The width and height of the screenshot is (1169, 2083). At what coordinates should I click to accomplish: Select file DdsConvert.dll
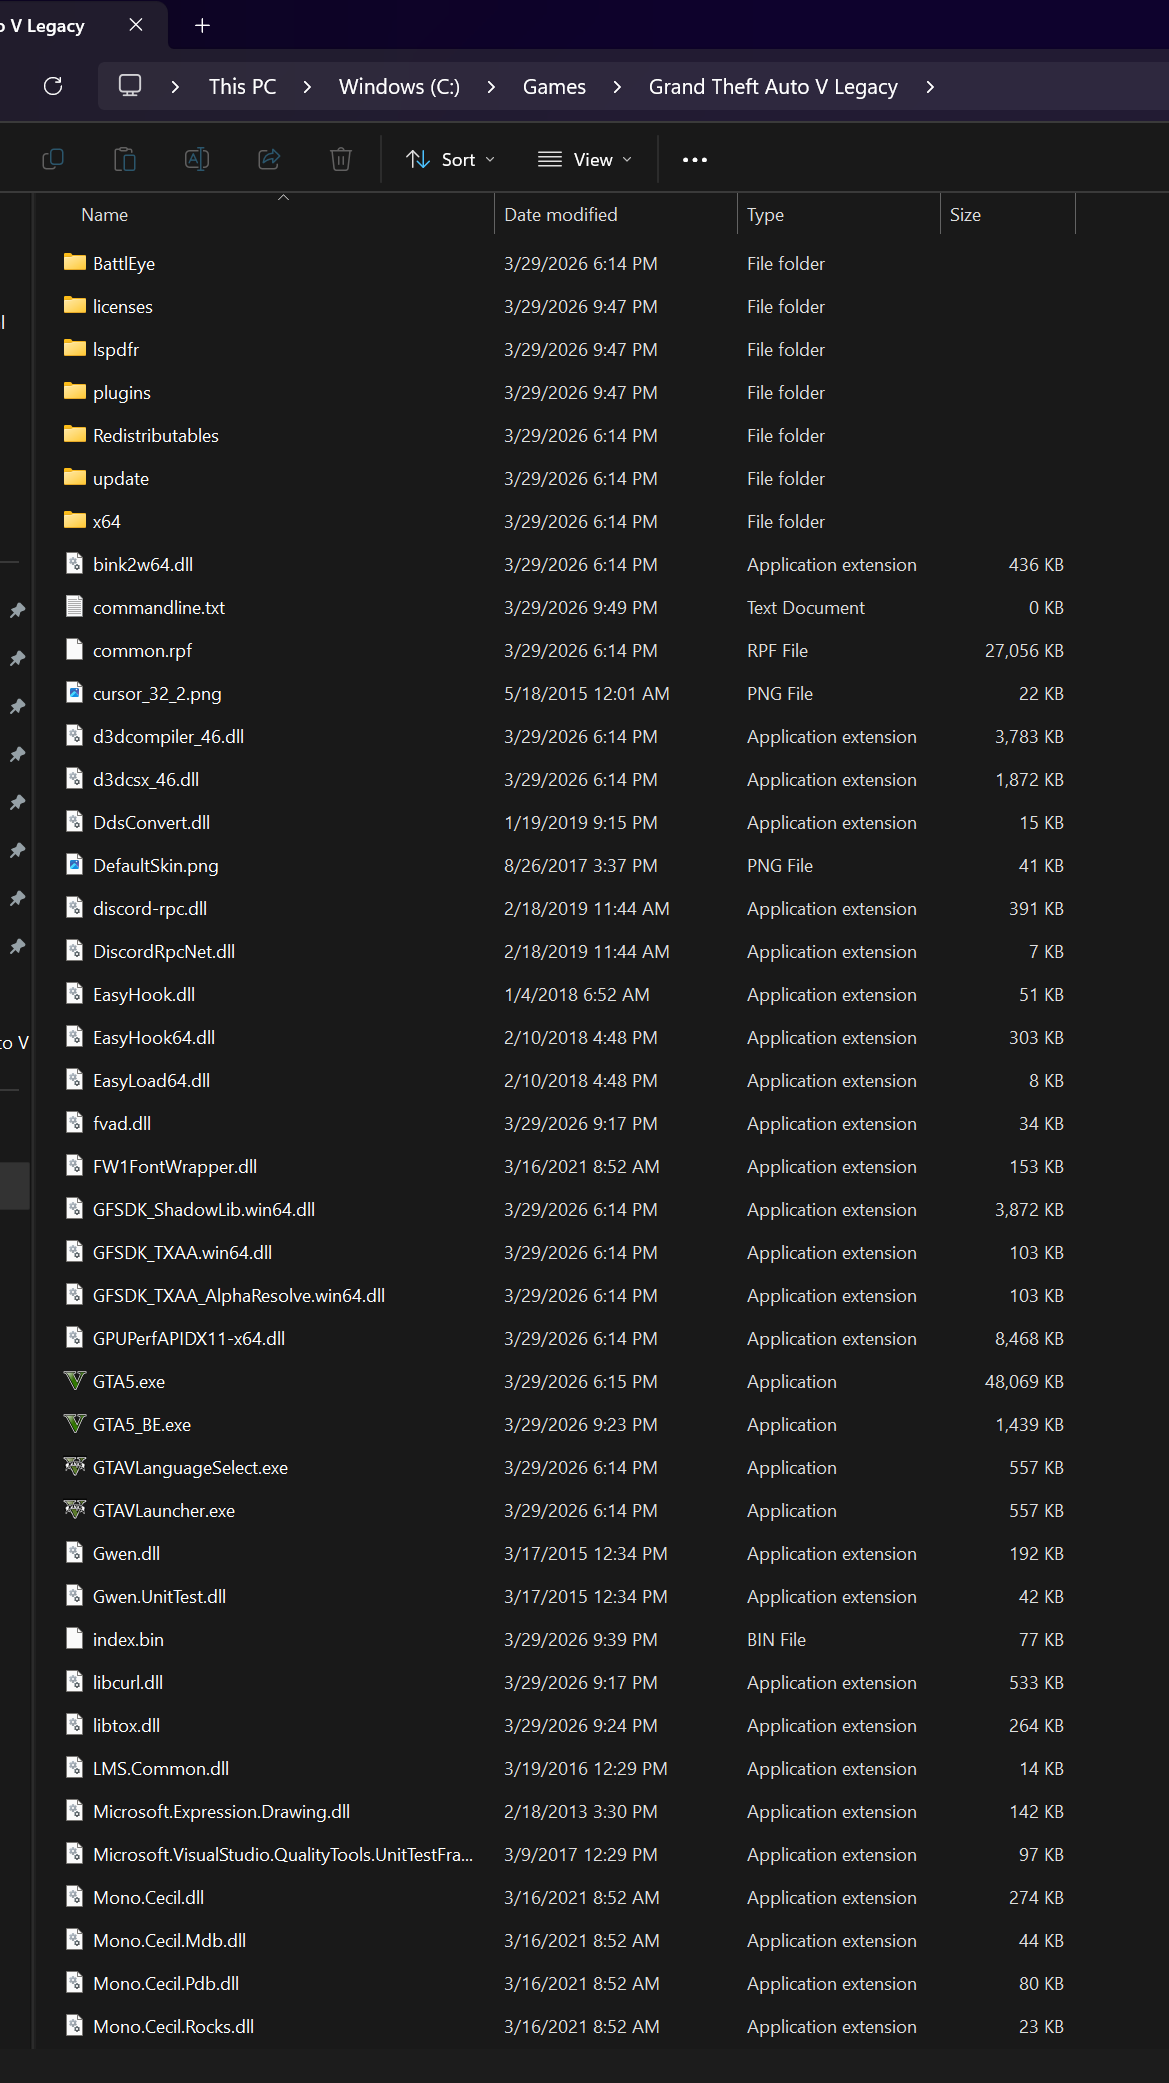(151, 822)
